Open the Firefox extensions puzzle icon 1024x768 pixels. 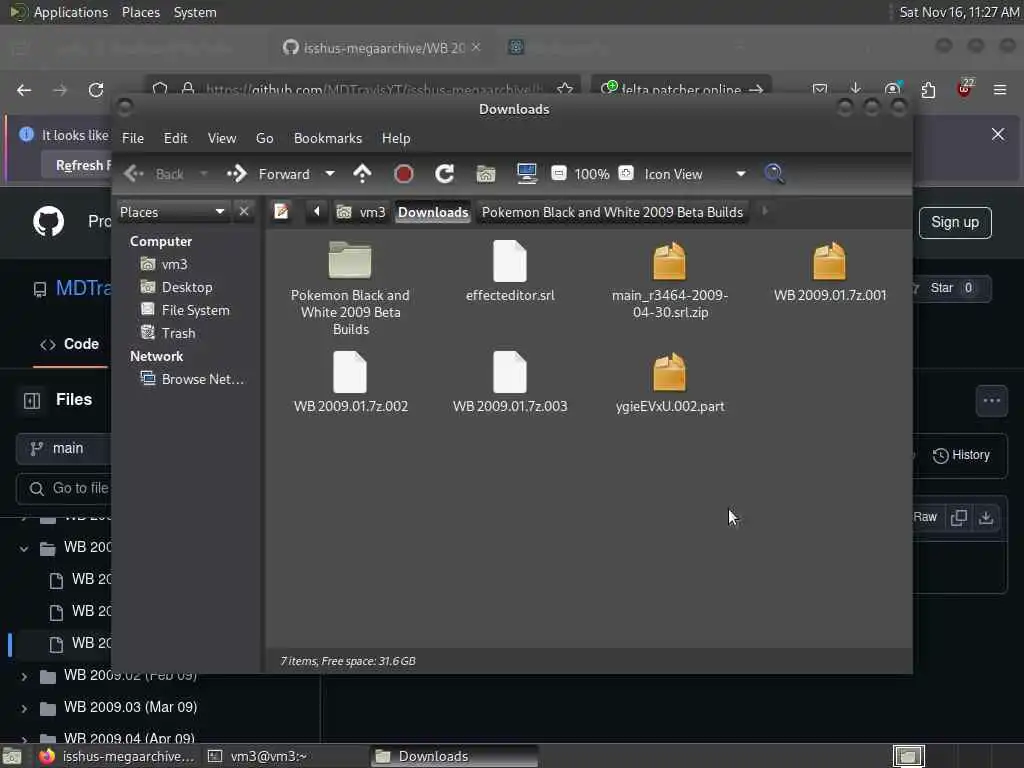click(928, 89)
